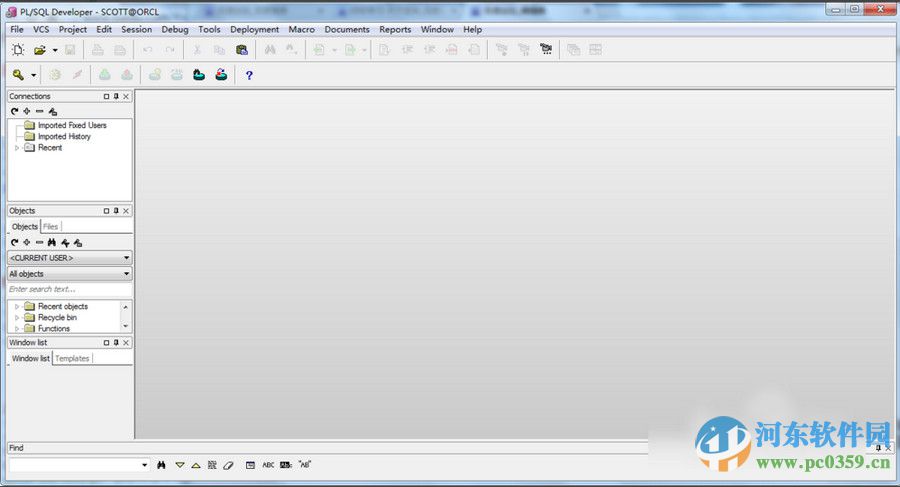Click the Enter search text field

pyautogui.click(x=69, y=289)
